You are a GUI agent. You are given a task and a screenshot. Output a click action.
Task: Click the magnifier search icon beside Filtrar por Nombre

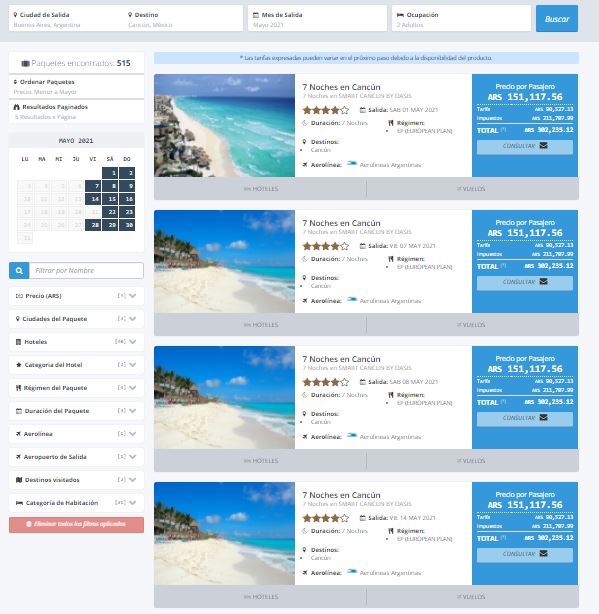[19, 271]
